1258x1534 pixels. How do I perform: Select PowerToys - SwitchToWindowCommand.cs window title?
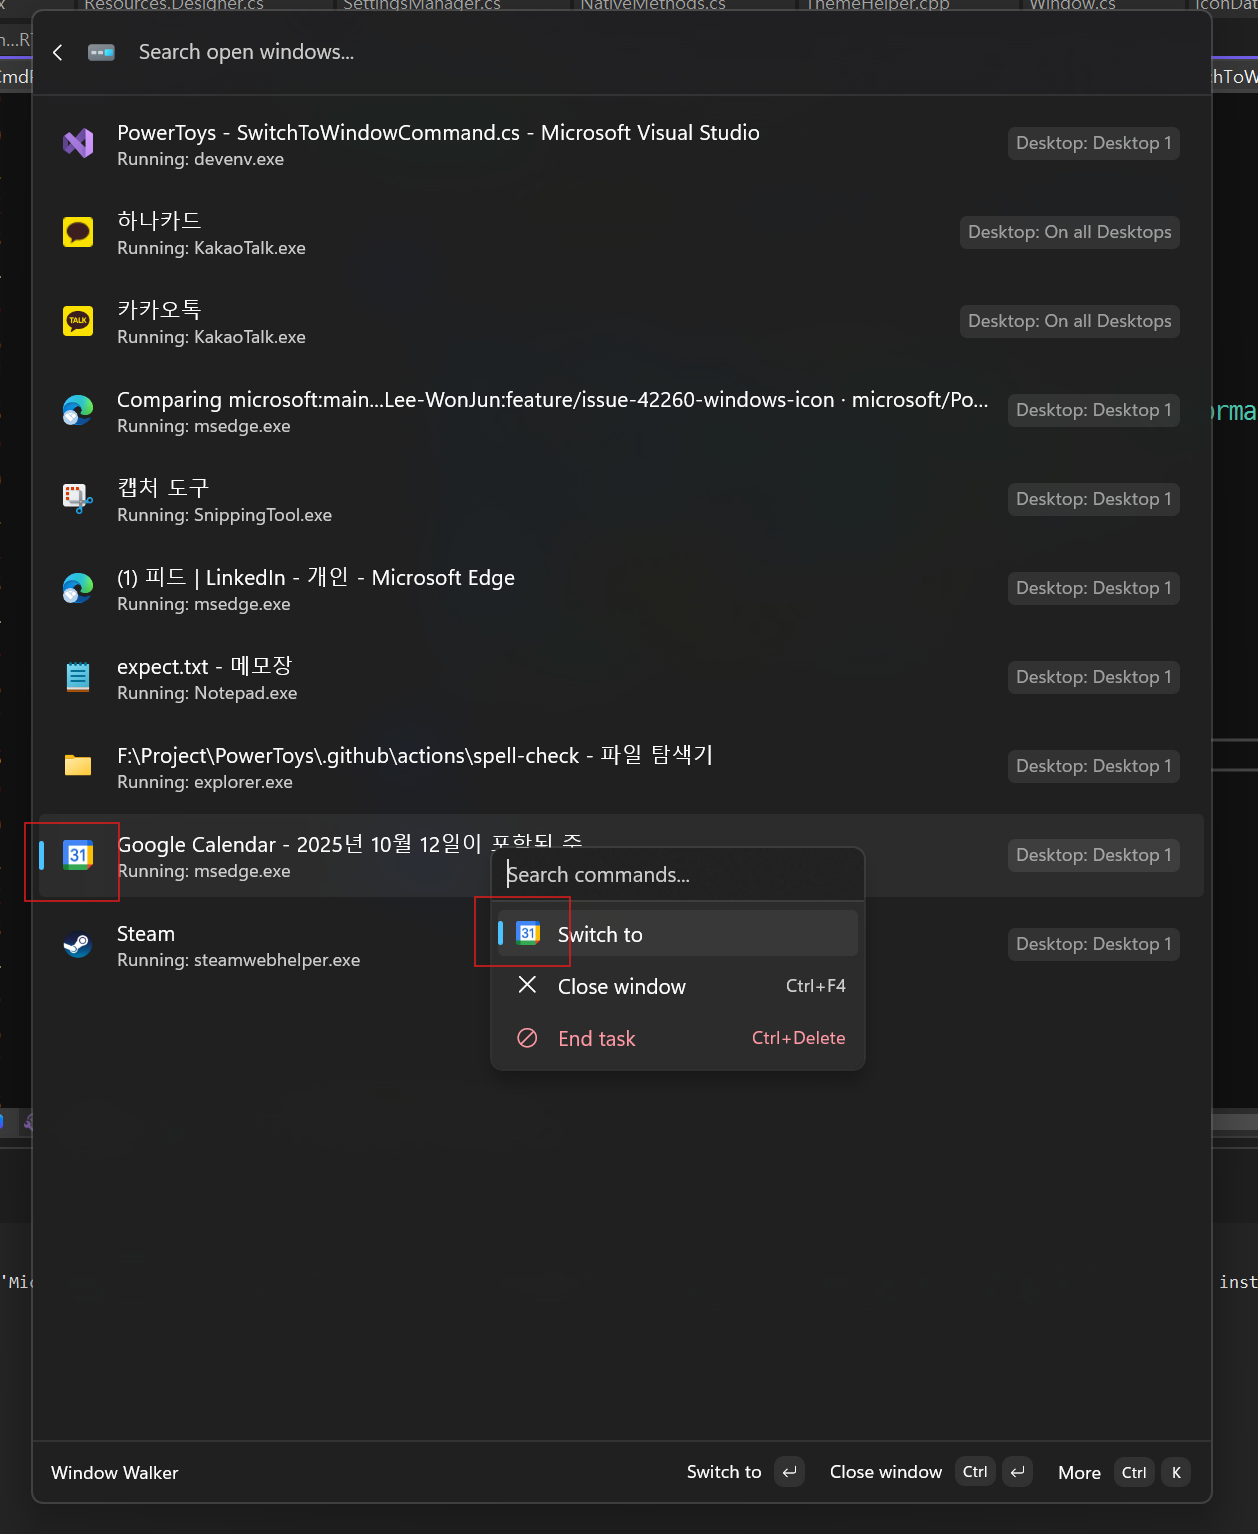coord(438,133)
